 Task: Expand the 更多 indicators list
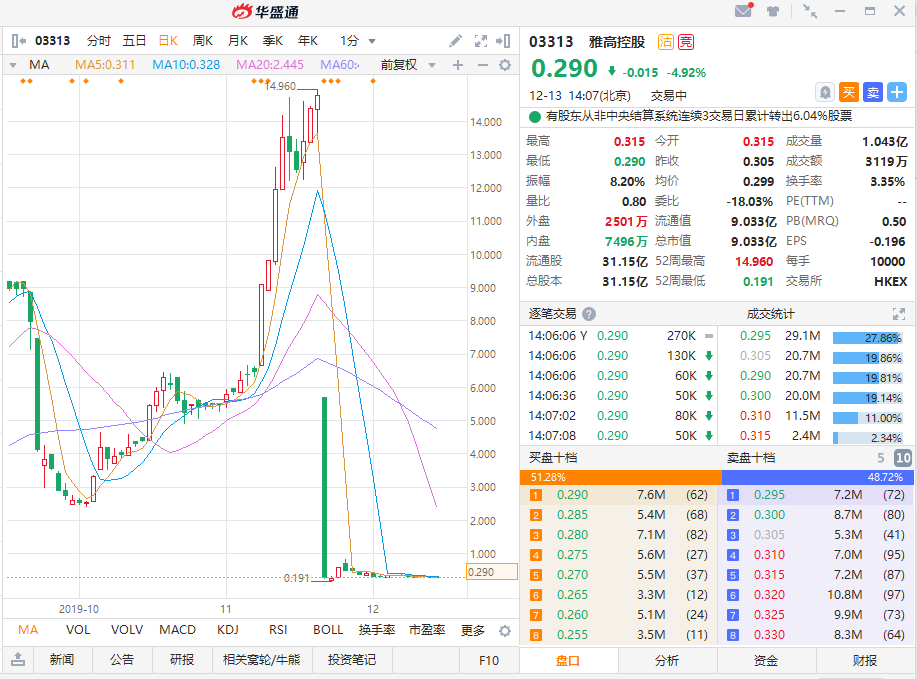coord(473,630)
